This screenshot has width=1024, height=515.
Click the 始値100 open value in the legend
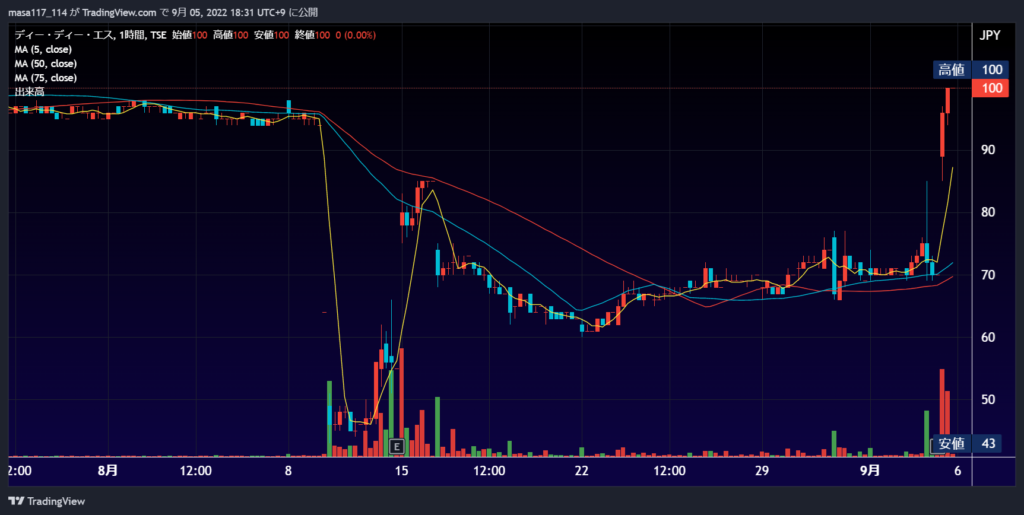[x=189, y=35]
